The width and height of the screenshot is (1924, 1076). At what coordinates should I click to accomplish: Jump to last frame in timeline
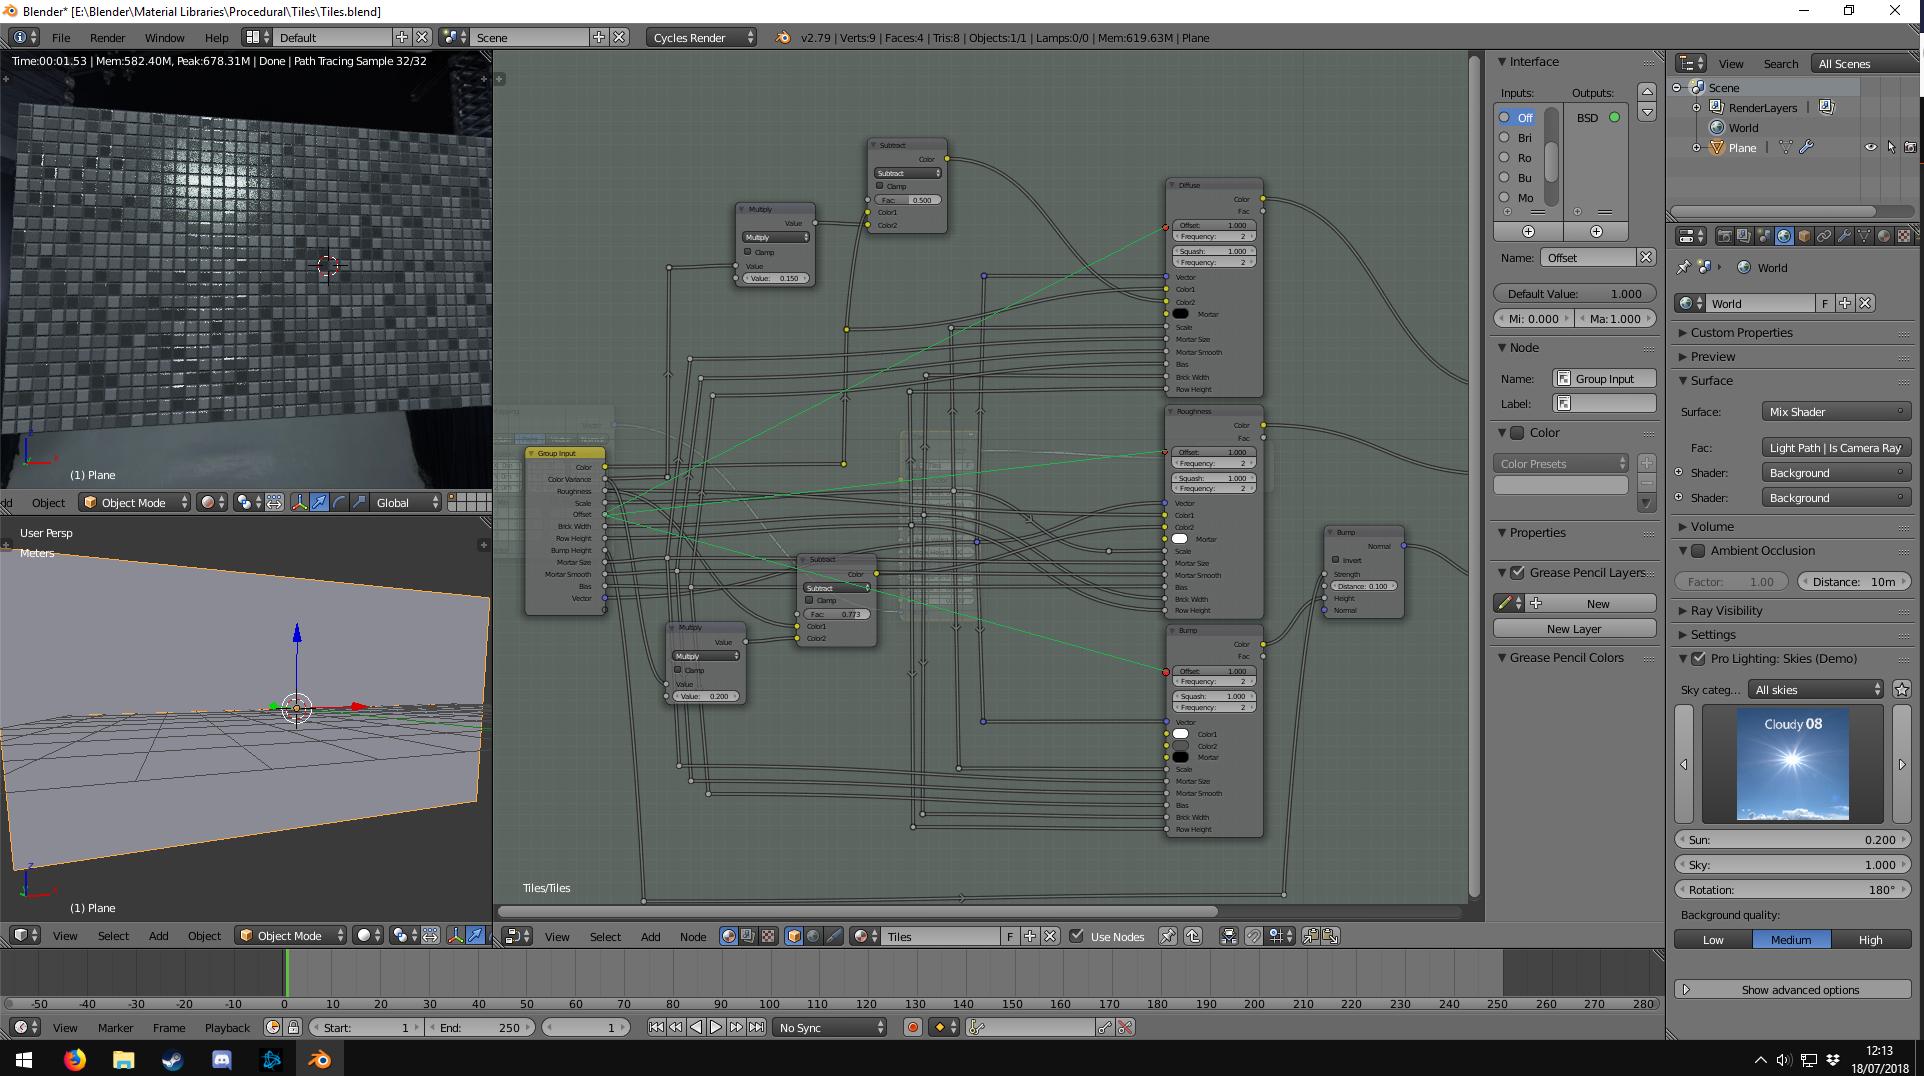click(756, 1027)
